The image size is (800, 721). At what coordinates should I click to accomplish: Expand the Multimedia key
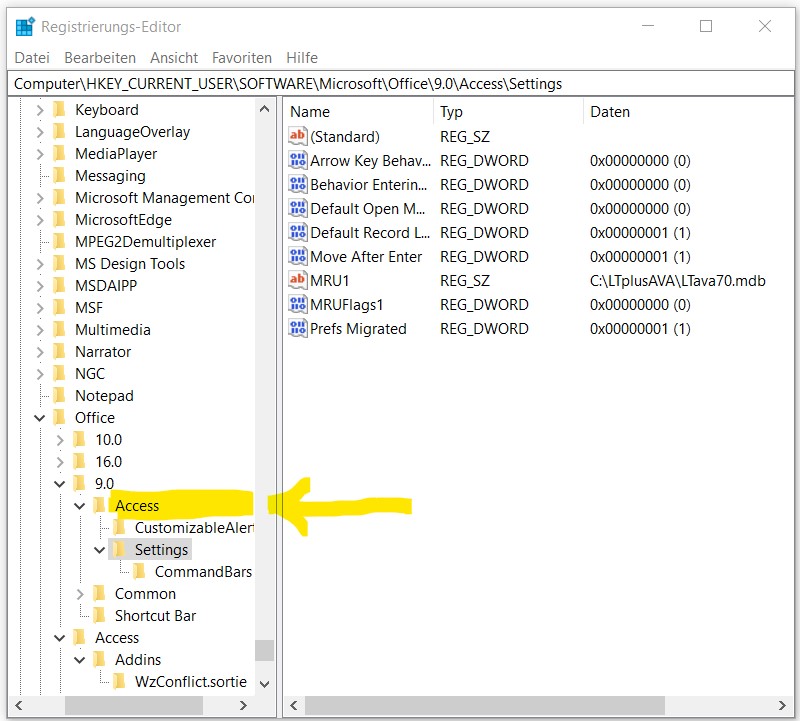click(x=40, y=329)
